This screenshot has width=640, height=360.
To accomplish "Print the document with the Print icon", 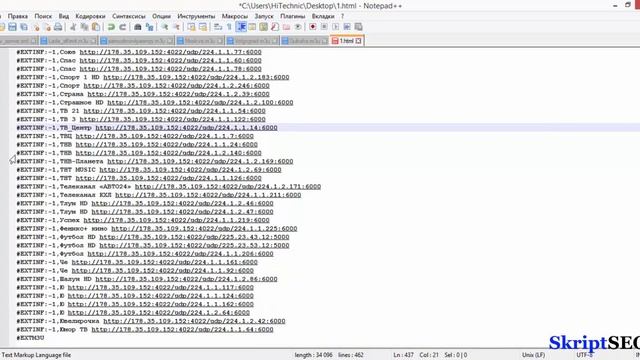I will [x=58, y=27].
